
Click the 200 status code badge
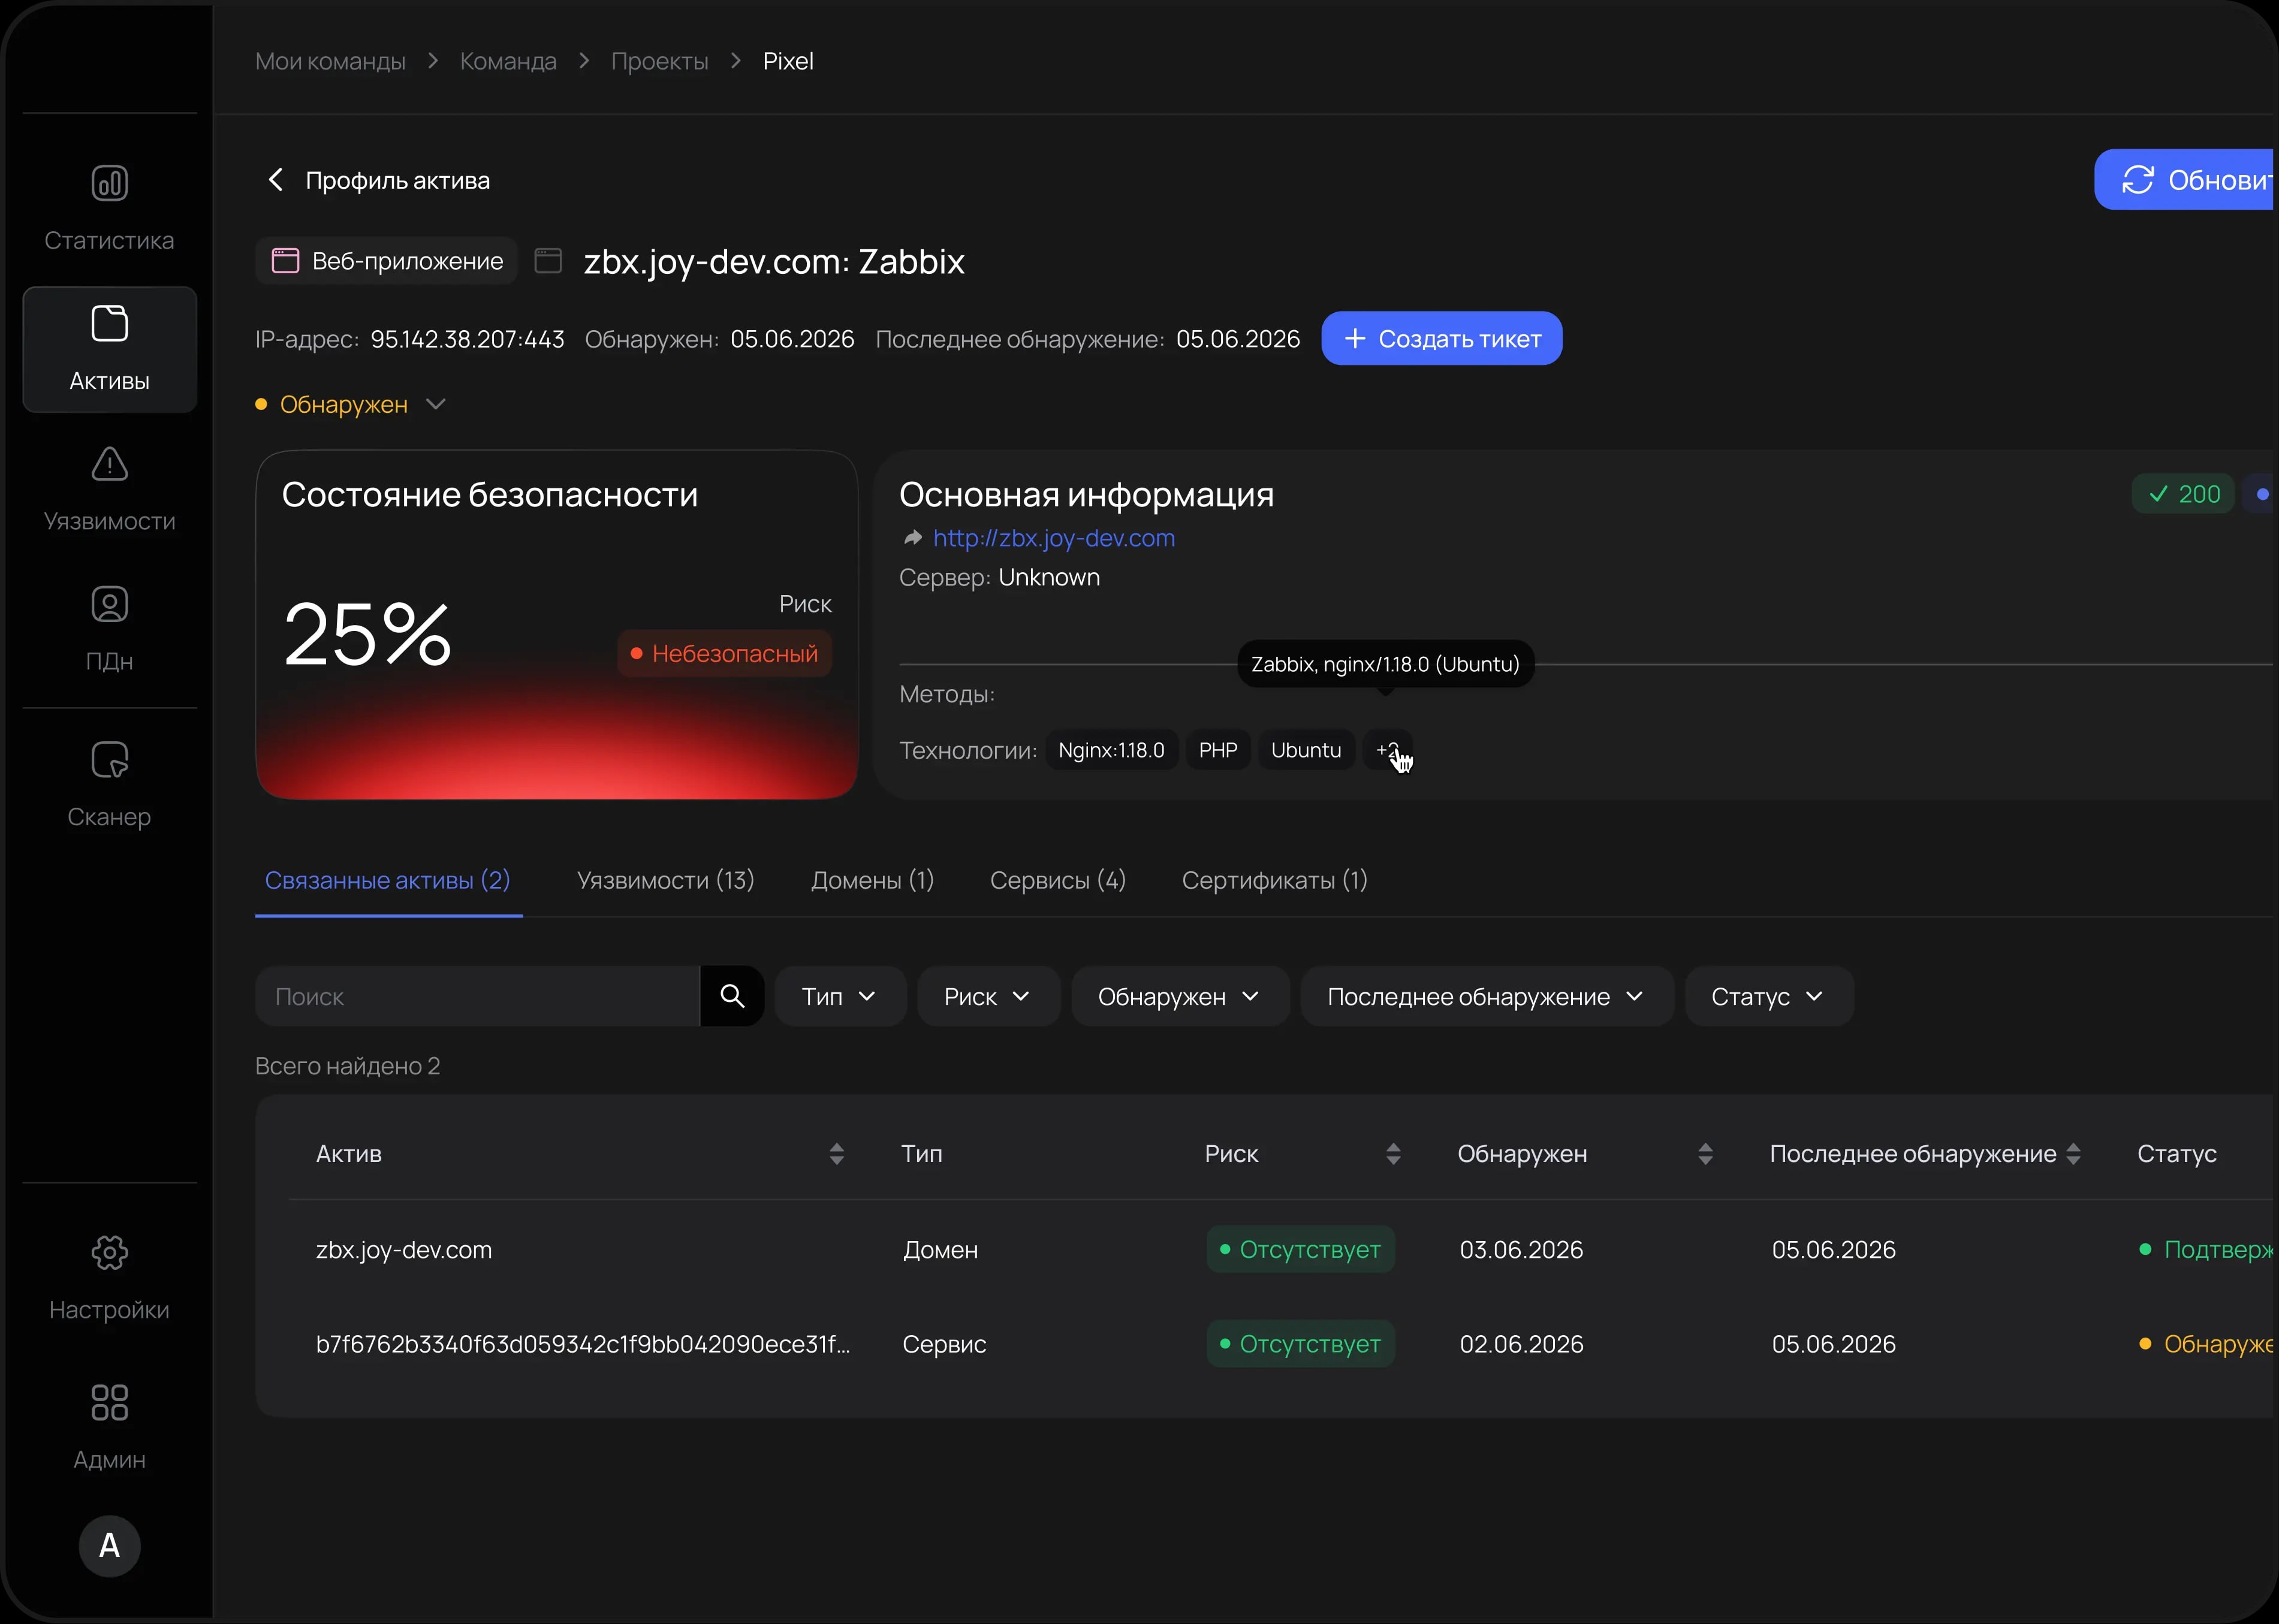[2183, 494]
